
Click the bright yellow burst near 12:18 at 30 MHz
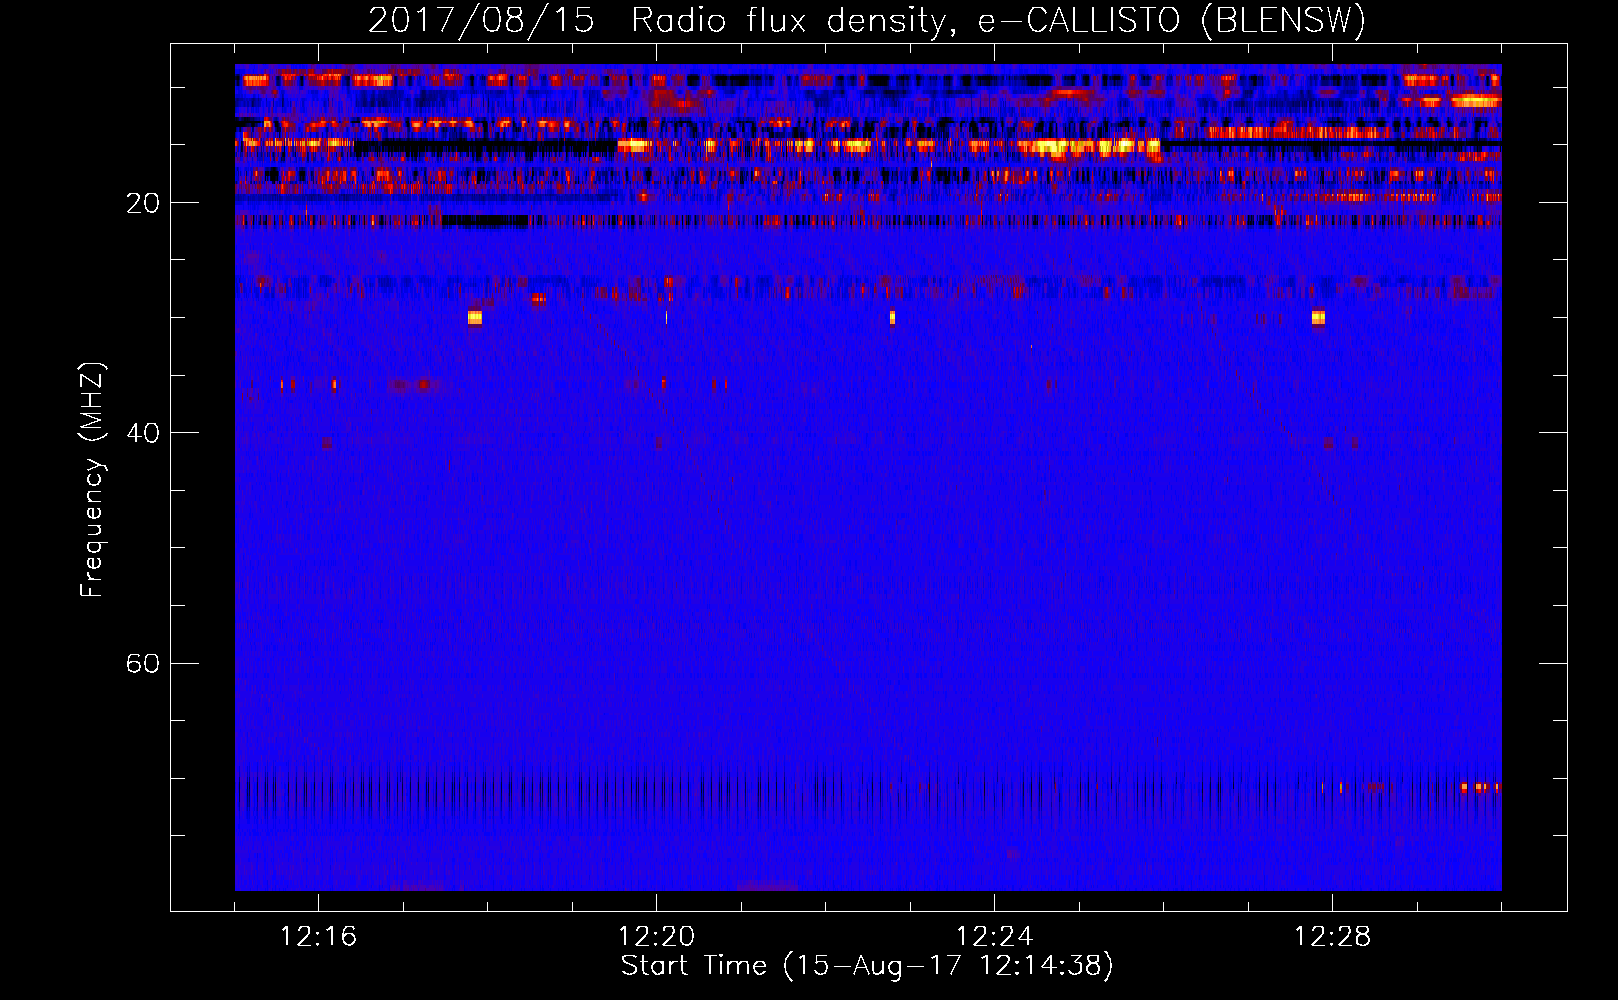coord(474,318)
